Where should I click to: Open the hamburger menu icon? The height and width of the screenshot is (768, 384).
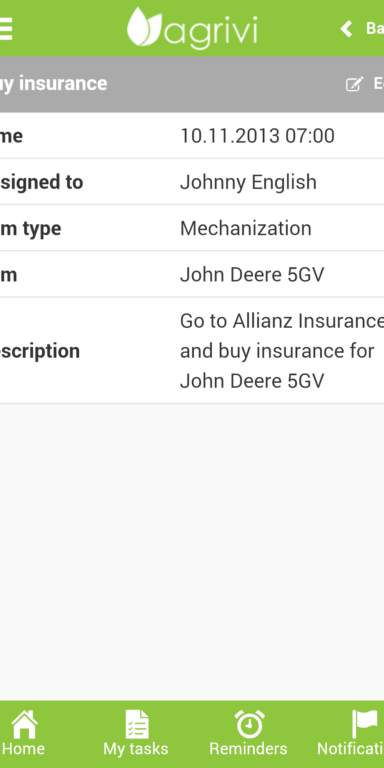5,29
